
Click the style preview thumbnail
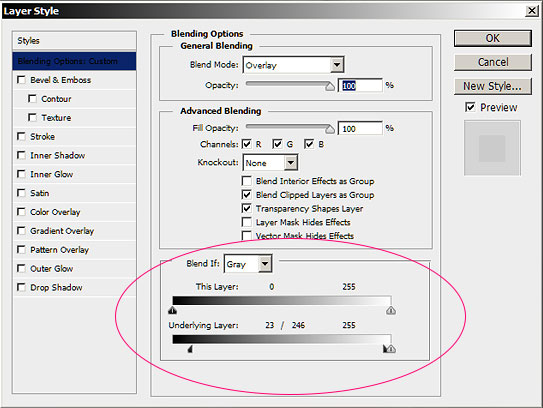[x=492, y=148]
